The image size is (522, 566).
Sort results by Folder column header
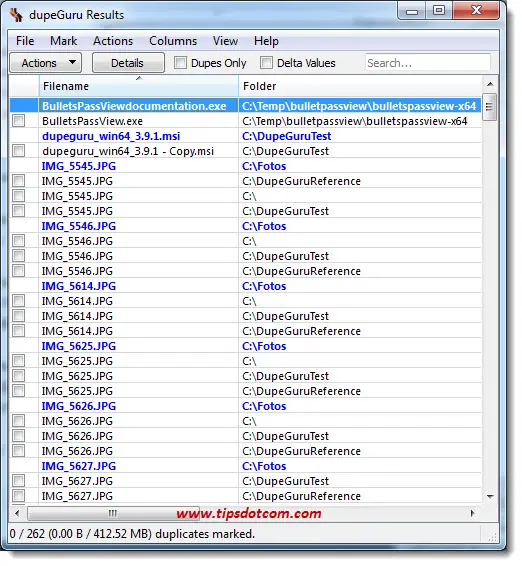[x=360, y=86]
